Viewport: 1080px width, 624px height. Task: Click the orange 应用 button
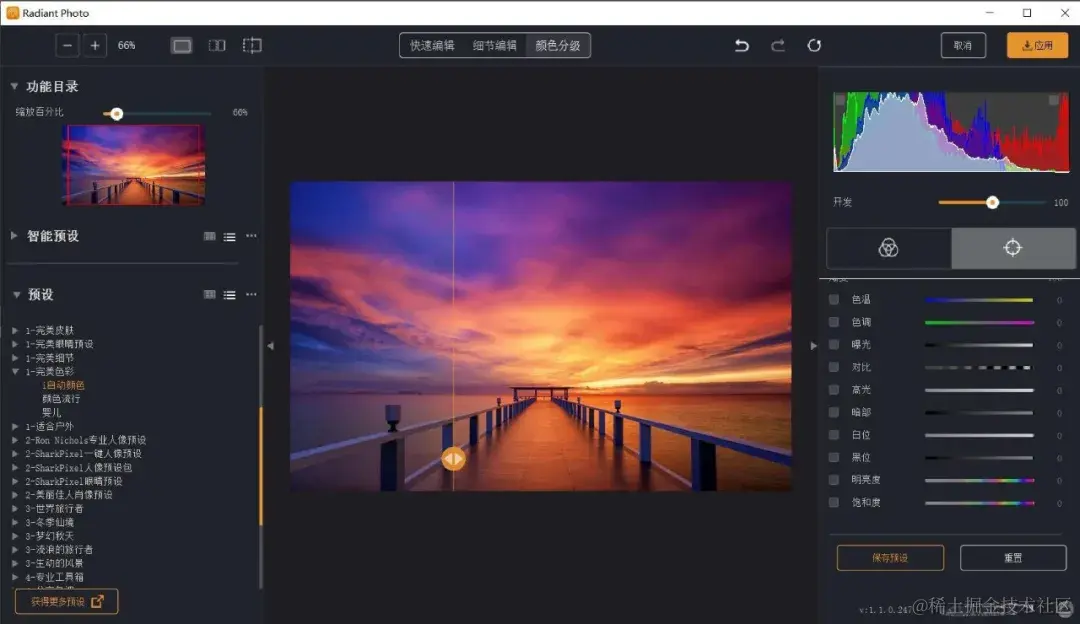[1037, 45]
